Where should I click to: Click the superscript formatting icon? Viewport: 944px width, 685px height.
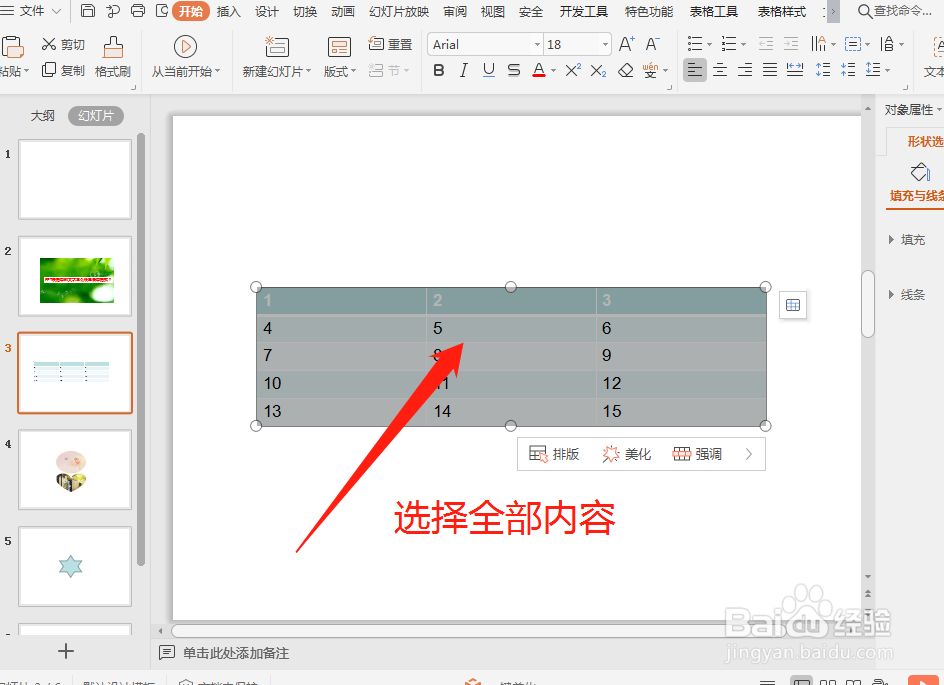click(x=571, y=70)
